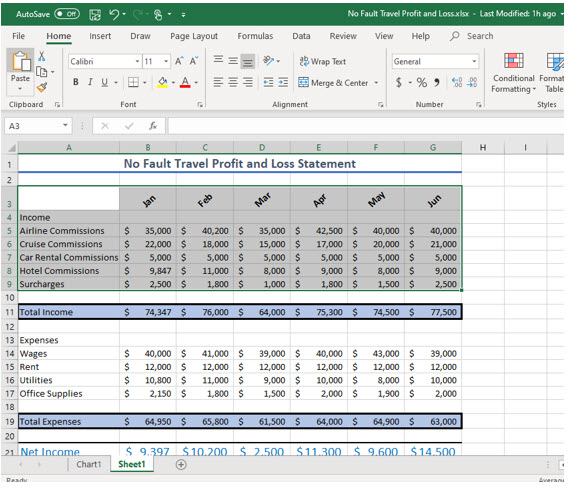
Task: Click the Accounting dollar format icon
Action: [x=399, y=83]
